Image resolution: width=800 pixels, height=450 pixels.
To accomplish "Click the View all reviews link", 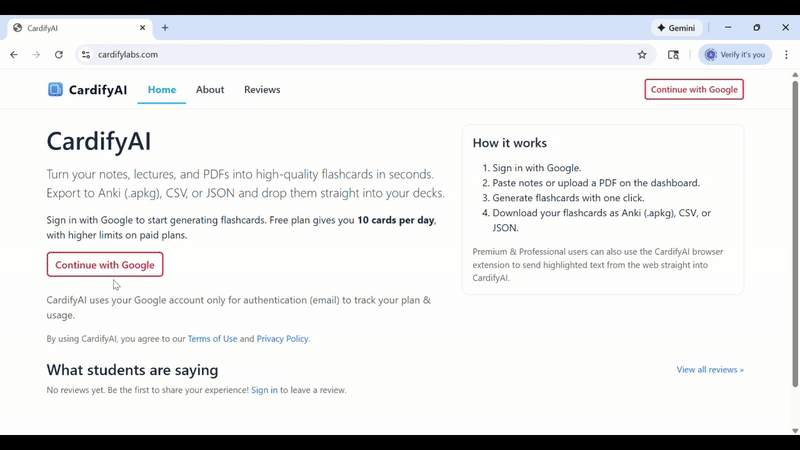I will point(710,369).
